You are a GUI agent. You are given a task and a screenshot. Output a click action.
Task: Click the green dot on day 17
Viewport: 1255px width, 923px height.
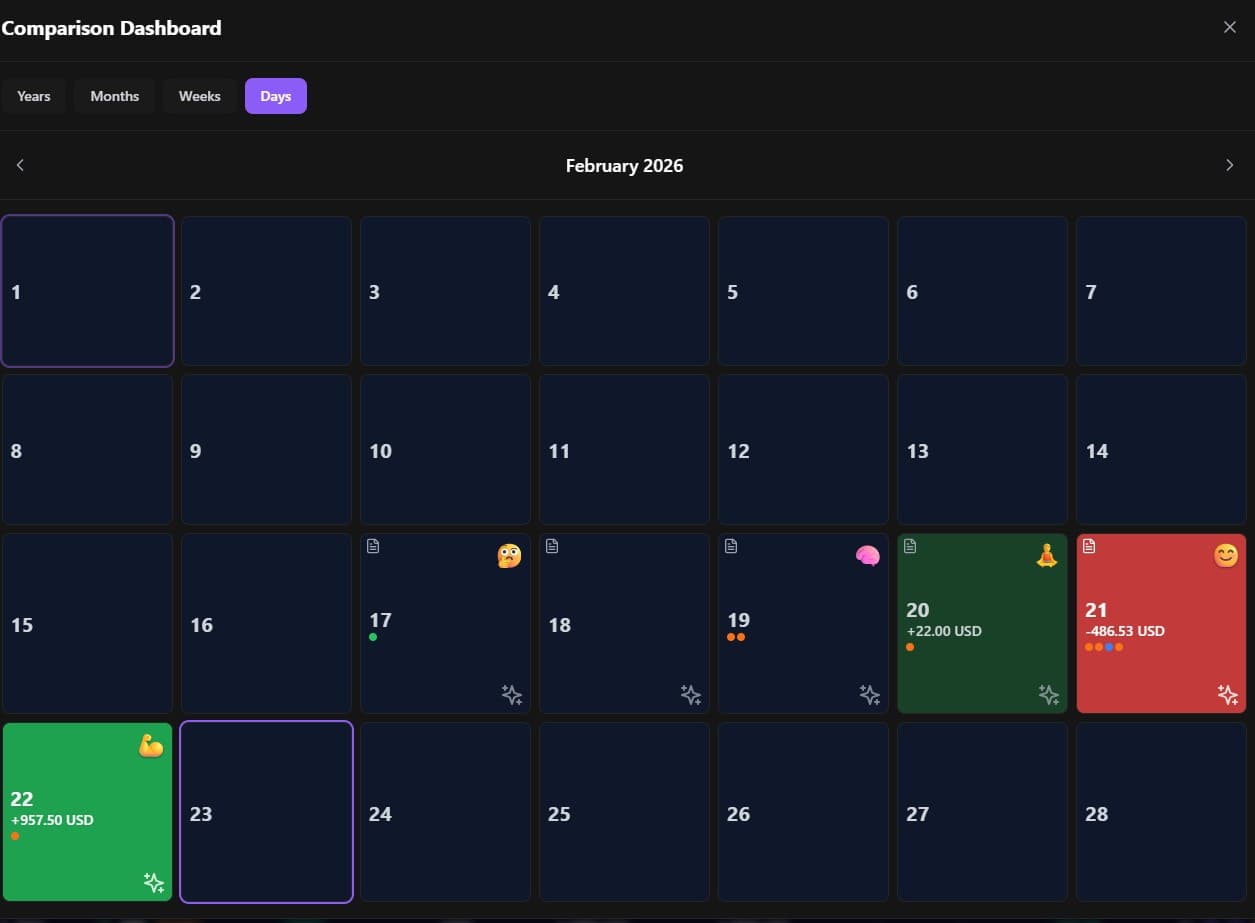(373, 637)
